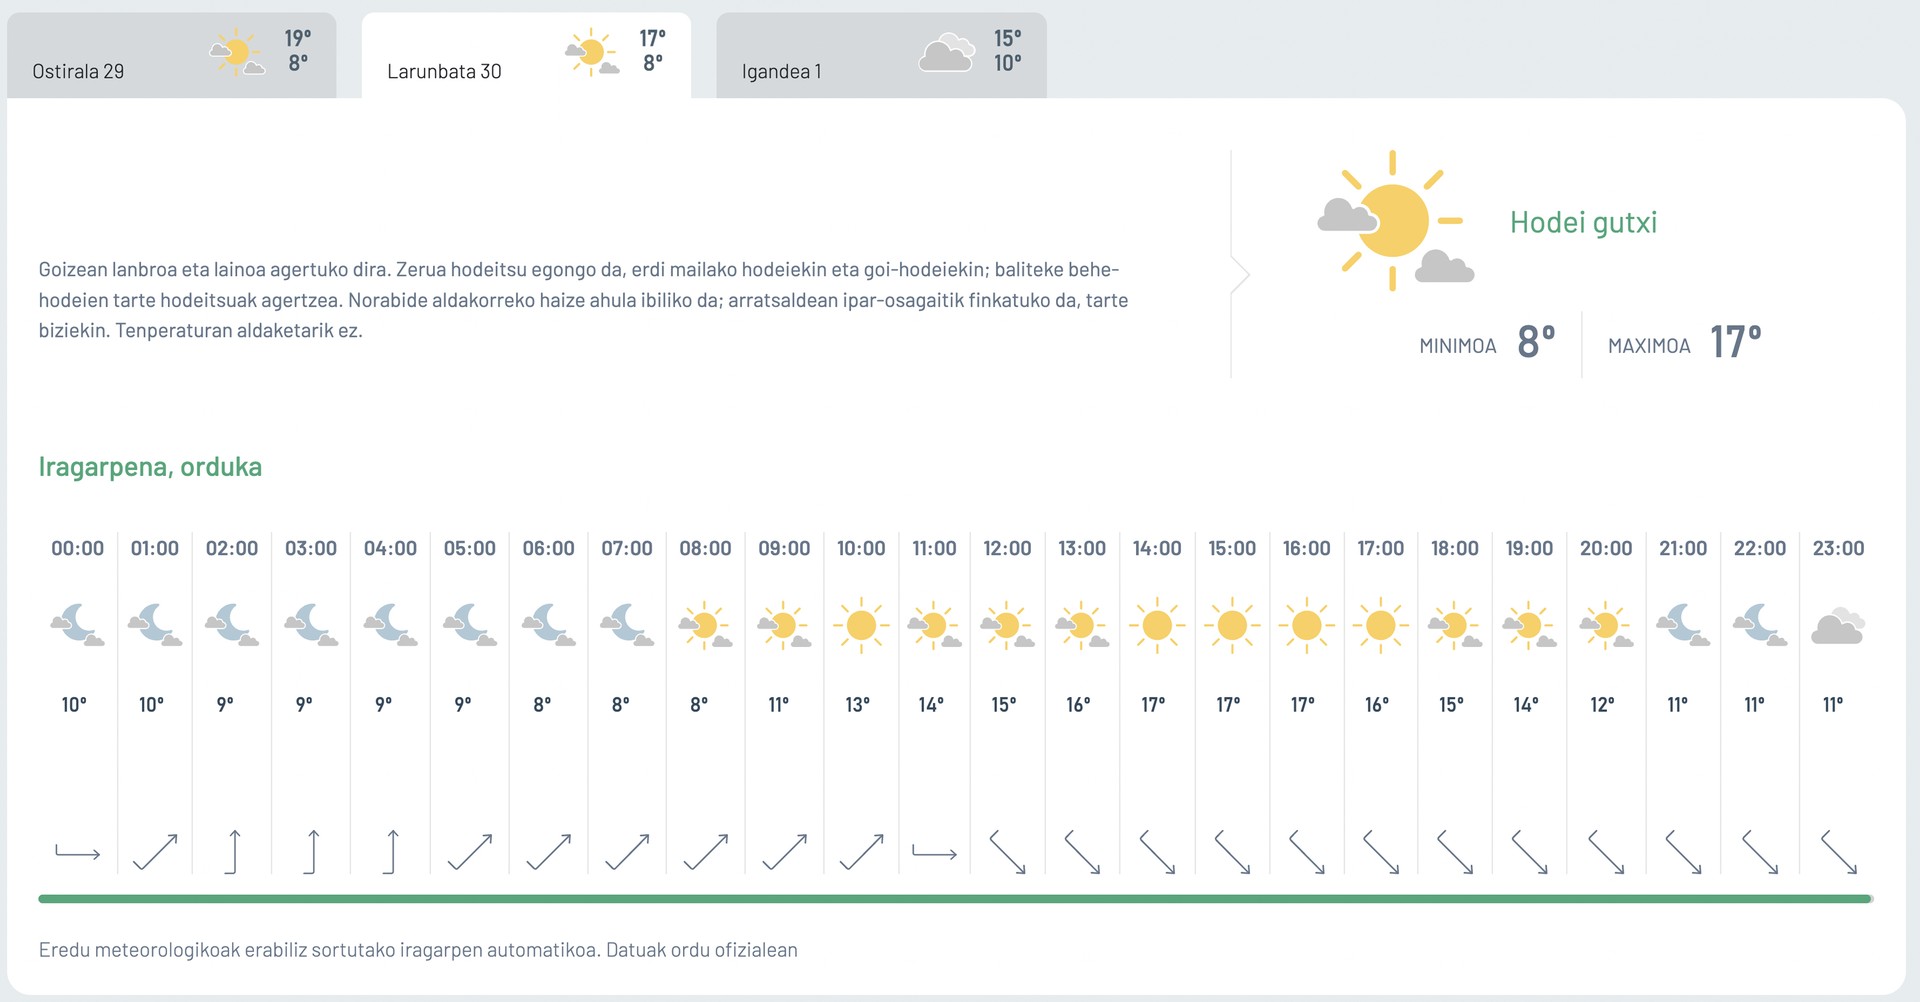
Task: Click the sun-cloud icon in Ostirala 29 tab
Action: 237,53
